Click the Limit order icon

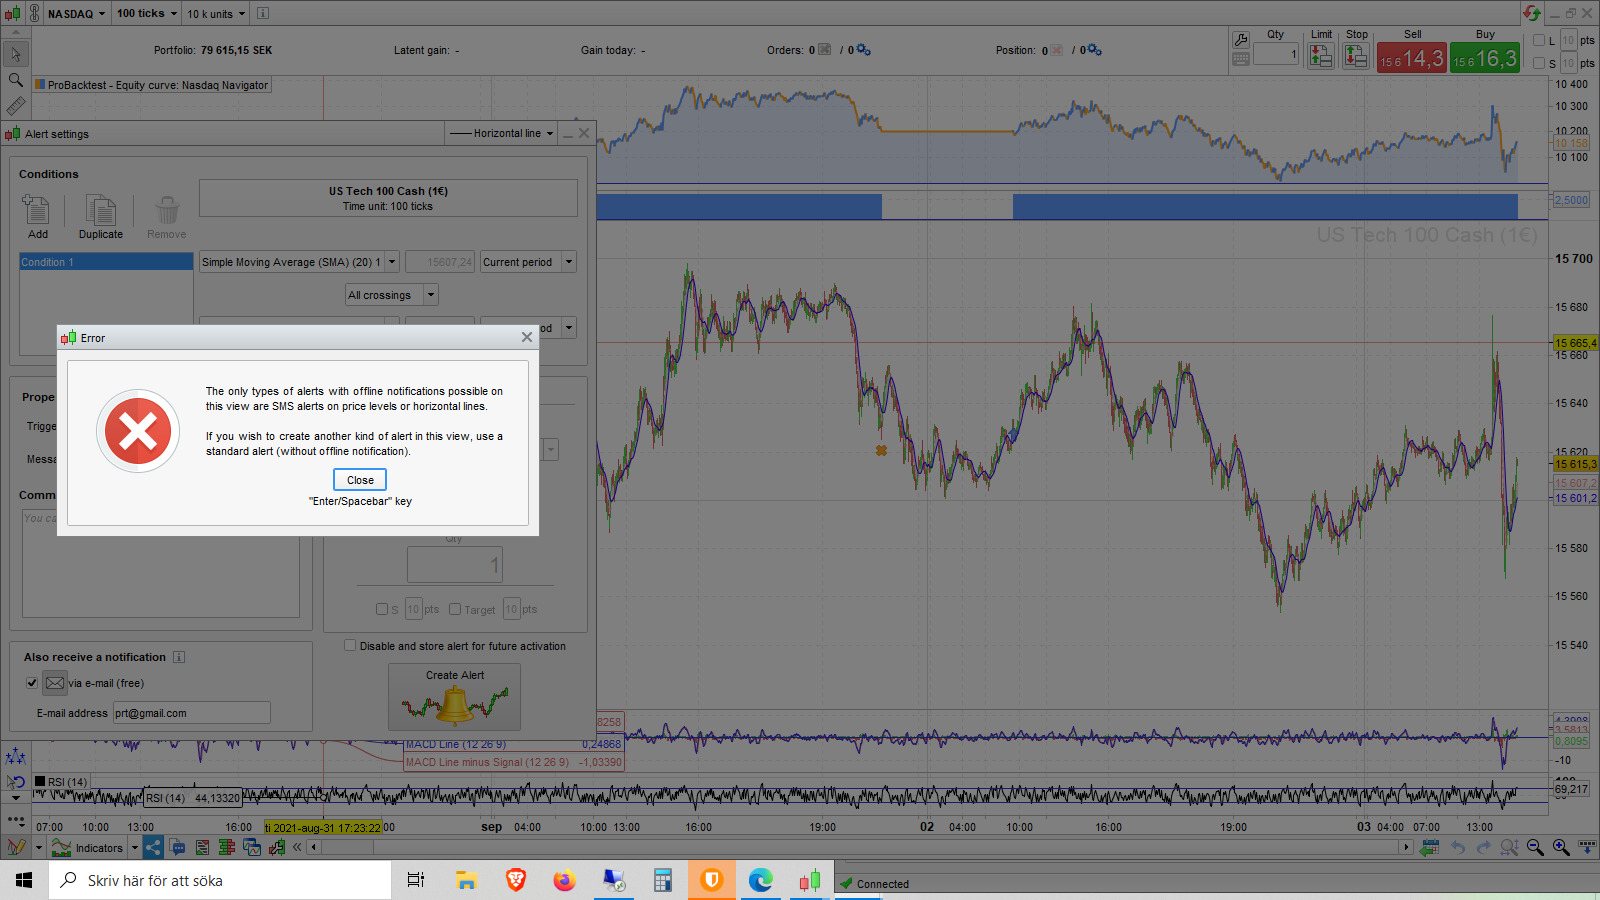tap(1321, 57)
